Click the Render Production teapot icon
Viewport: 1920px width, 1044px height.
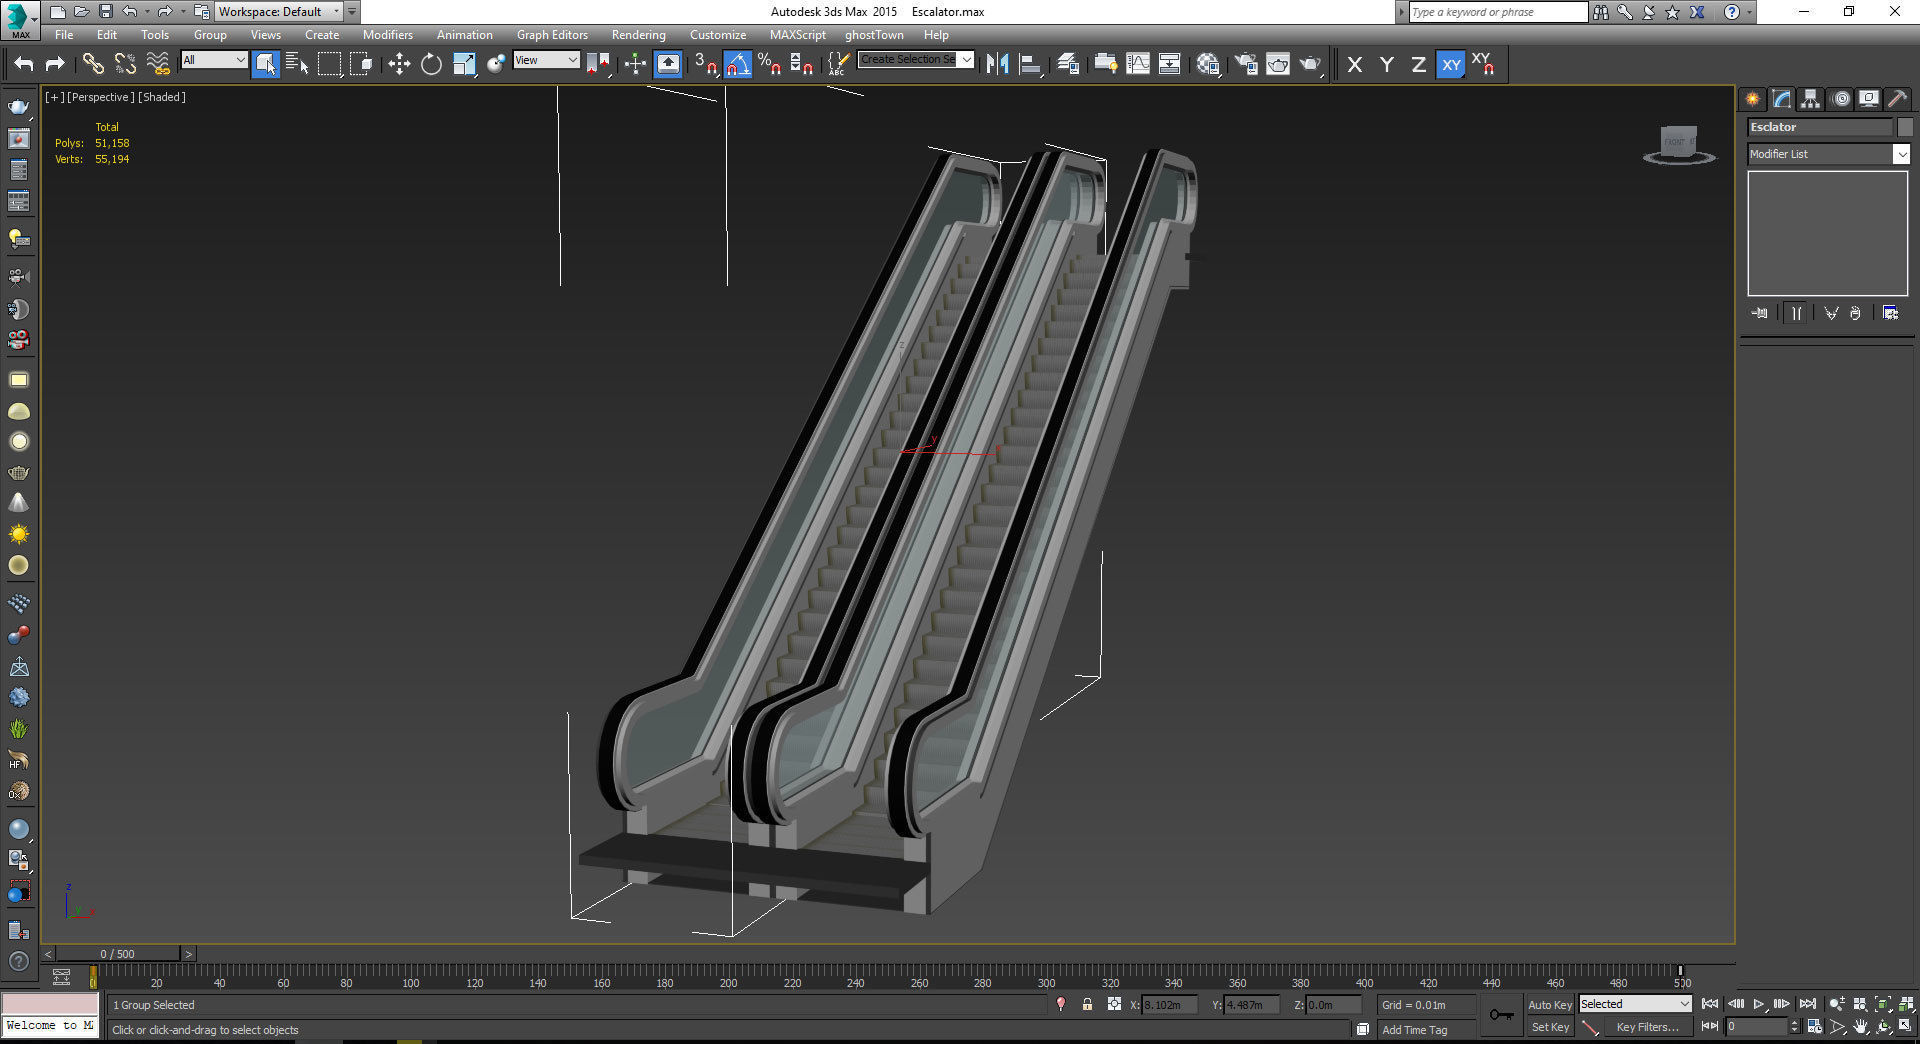tap(1310, 64)
